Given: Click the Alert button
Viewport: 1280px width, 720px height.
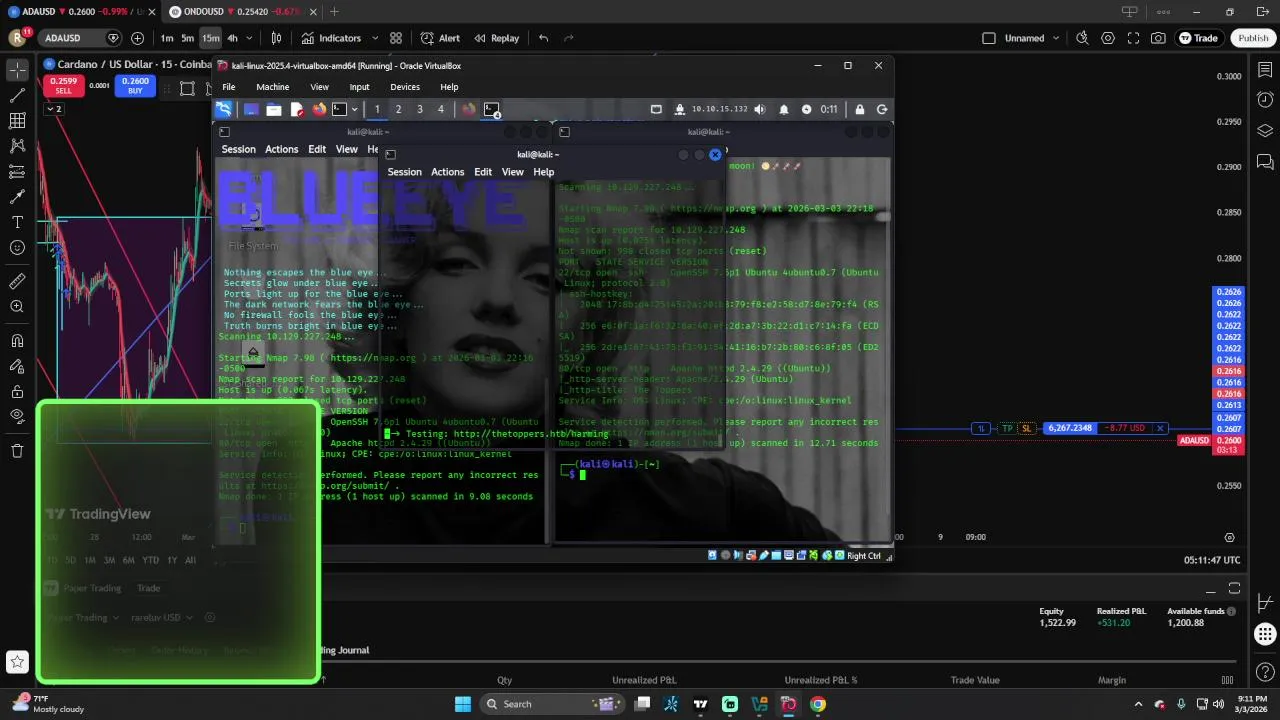Looking at the screenshot, I should tap(440, 38).
